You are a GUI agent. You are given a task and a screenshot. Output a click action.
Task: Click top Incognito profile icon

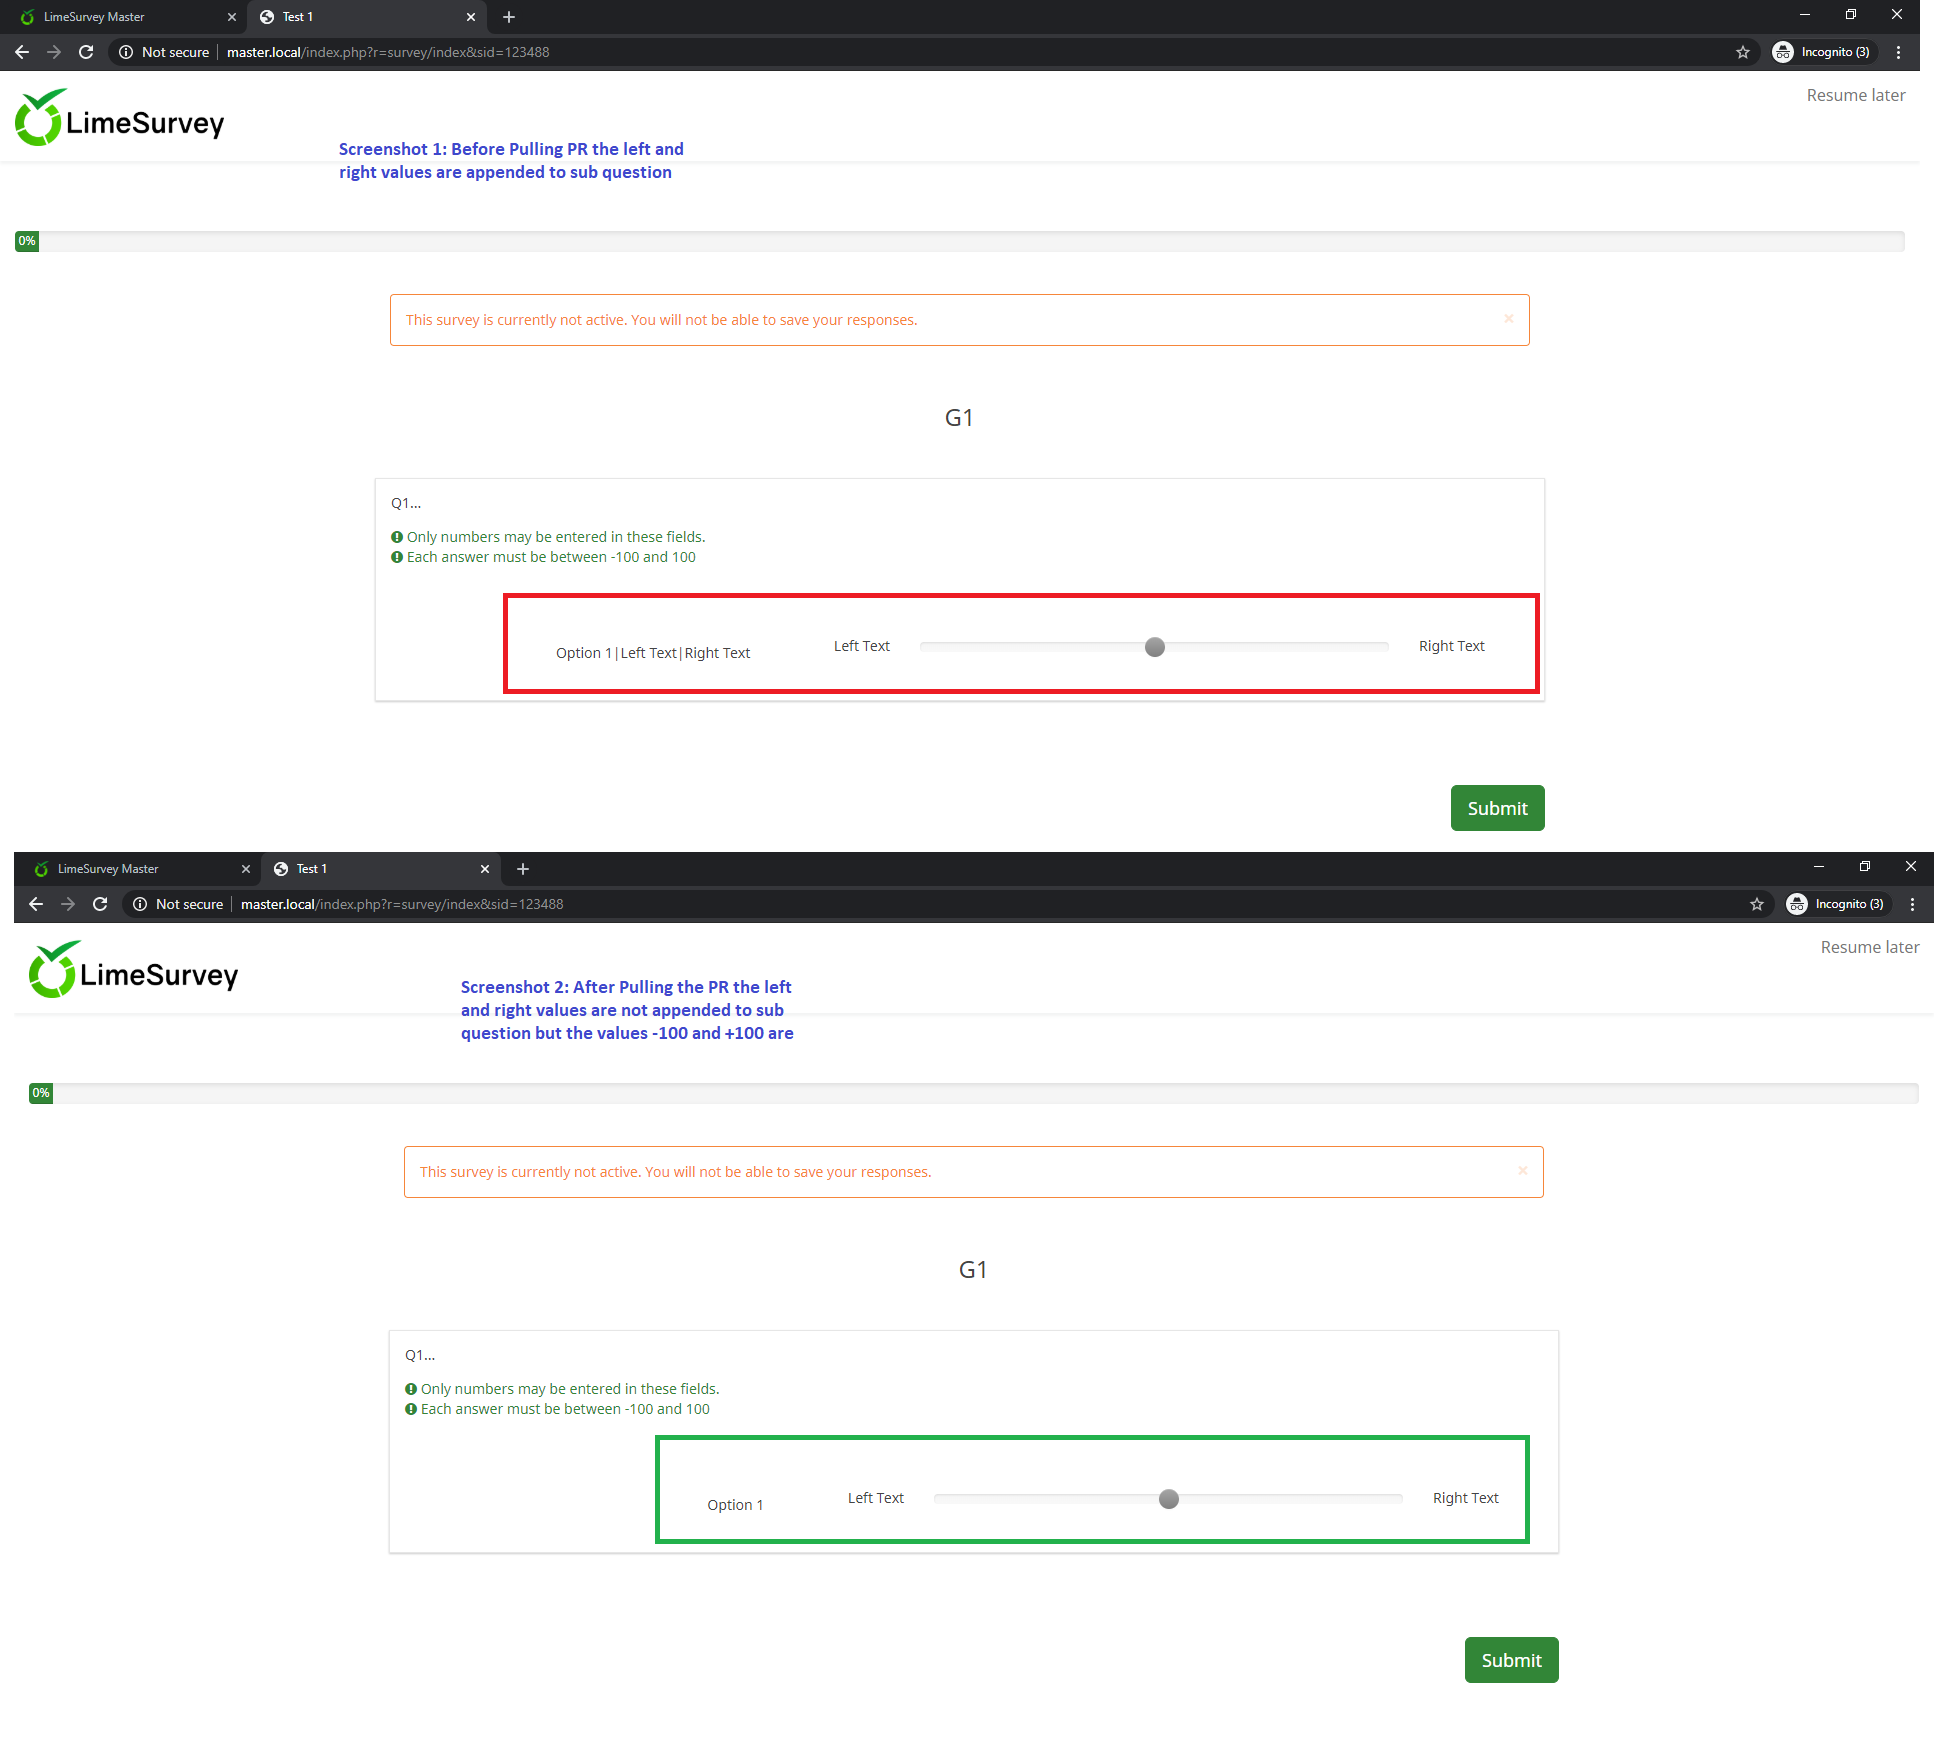(x=1783, y=52)
